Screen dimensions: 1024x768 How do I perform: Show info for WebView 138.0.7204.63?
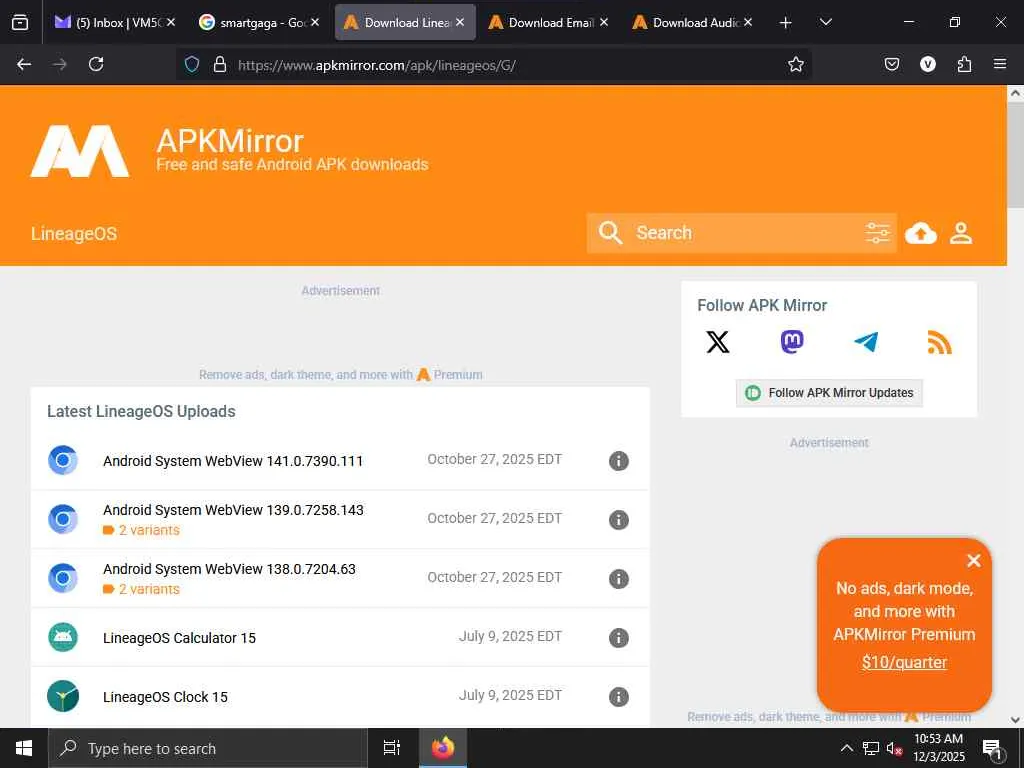[x=618, y=579]
